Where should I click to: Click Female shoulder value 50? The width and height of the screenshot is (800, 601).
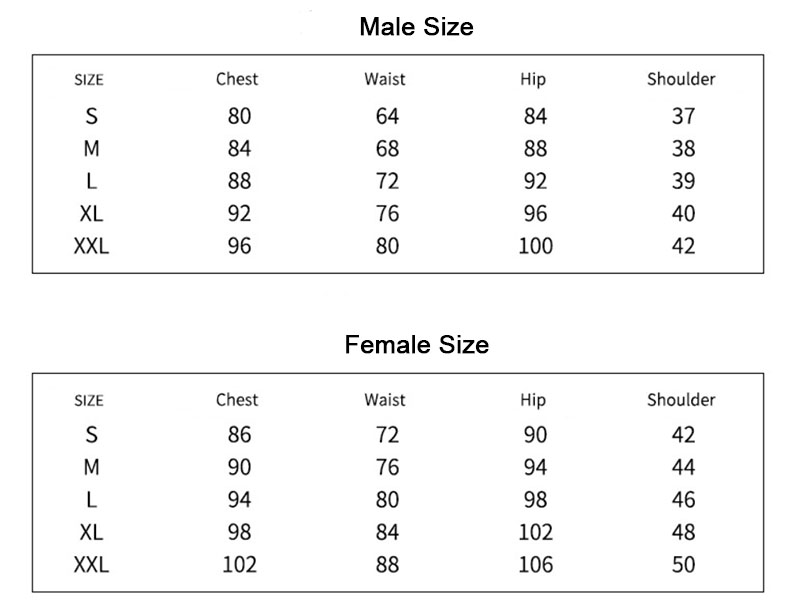(x=683, y=565)
